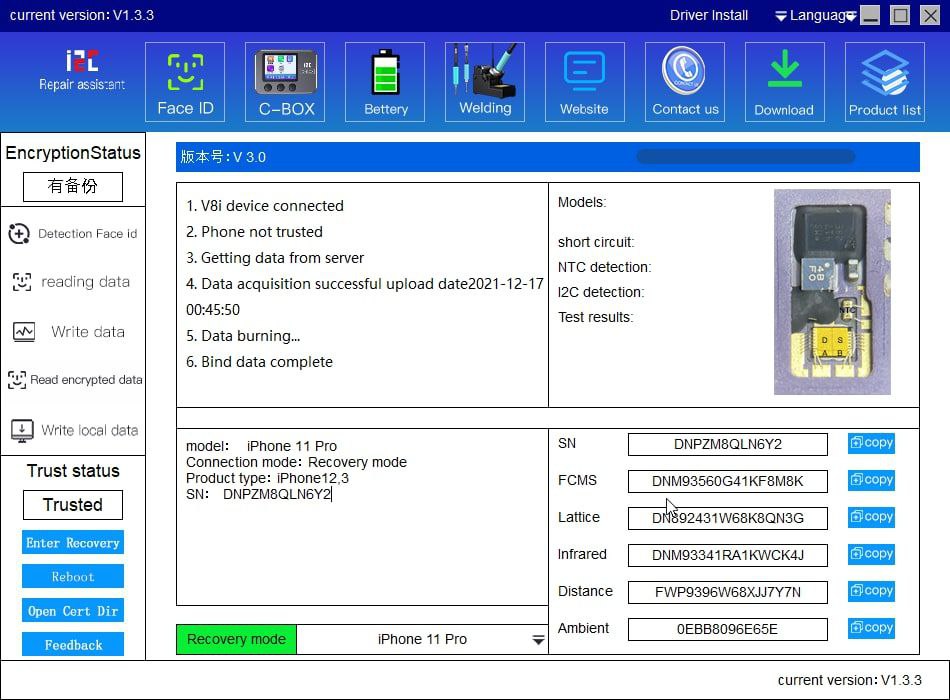Open the Download section

click(785, 82)
